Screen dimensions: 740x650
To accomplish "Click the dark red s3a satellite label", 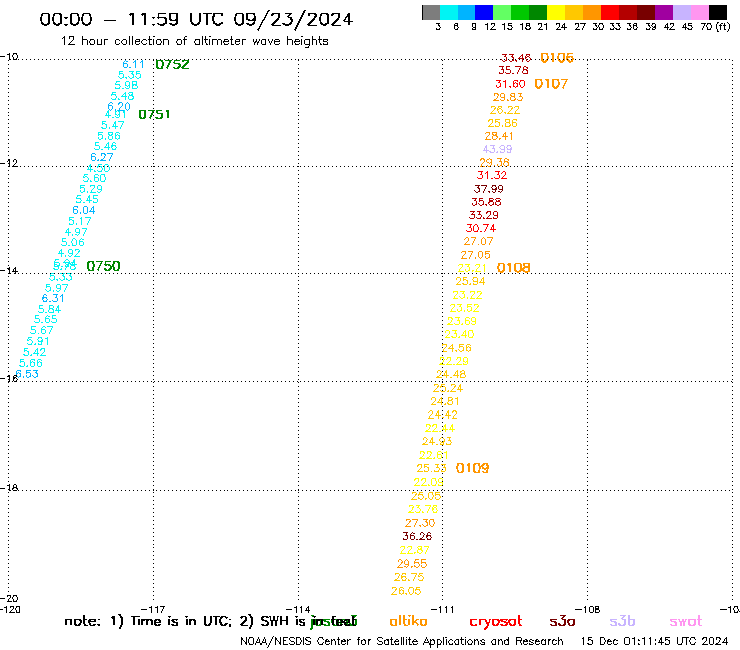I will [x=562, y=622].
